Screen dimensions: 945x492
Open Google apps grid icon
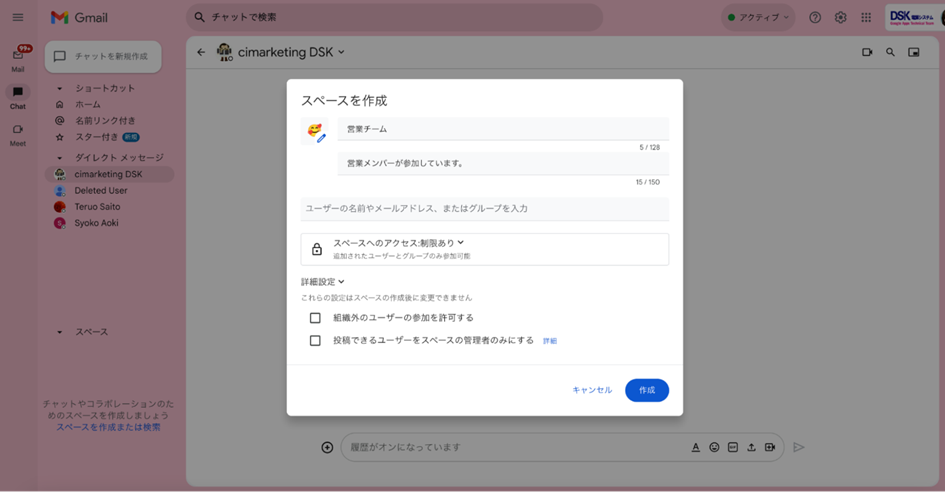(866, 18)
